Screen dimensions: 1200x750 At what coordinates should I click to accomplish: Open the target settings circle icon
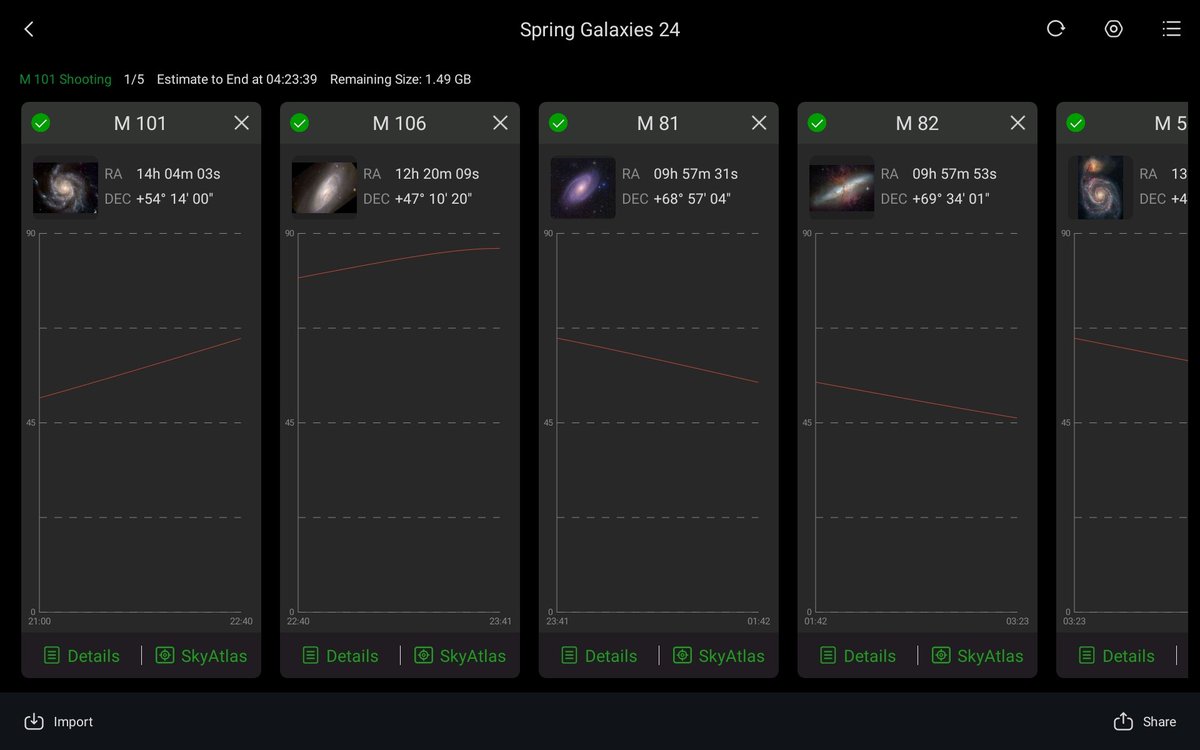point(1114,29)
